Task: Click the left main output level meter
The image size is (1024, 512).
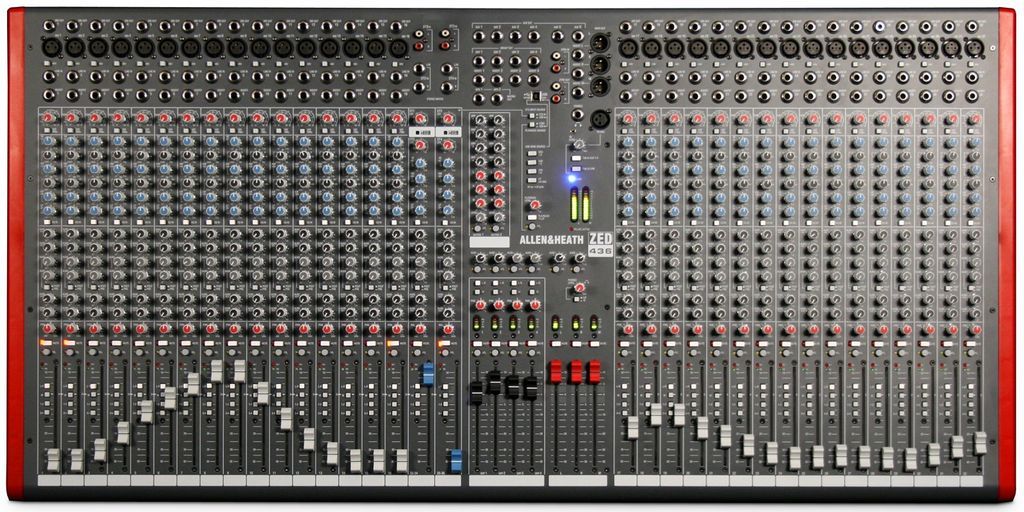Action: click(x=575, y=204)
